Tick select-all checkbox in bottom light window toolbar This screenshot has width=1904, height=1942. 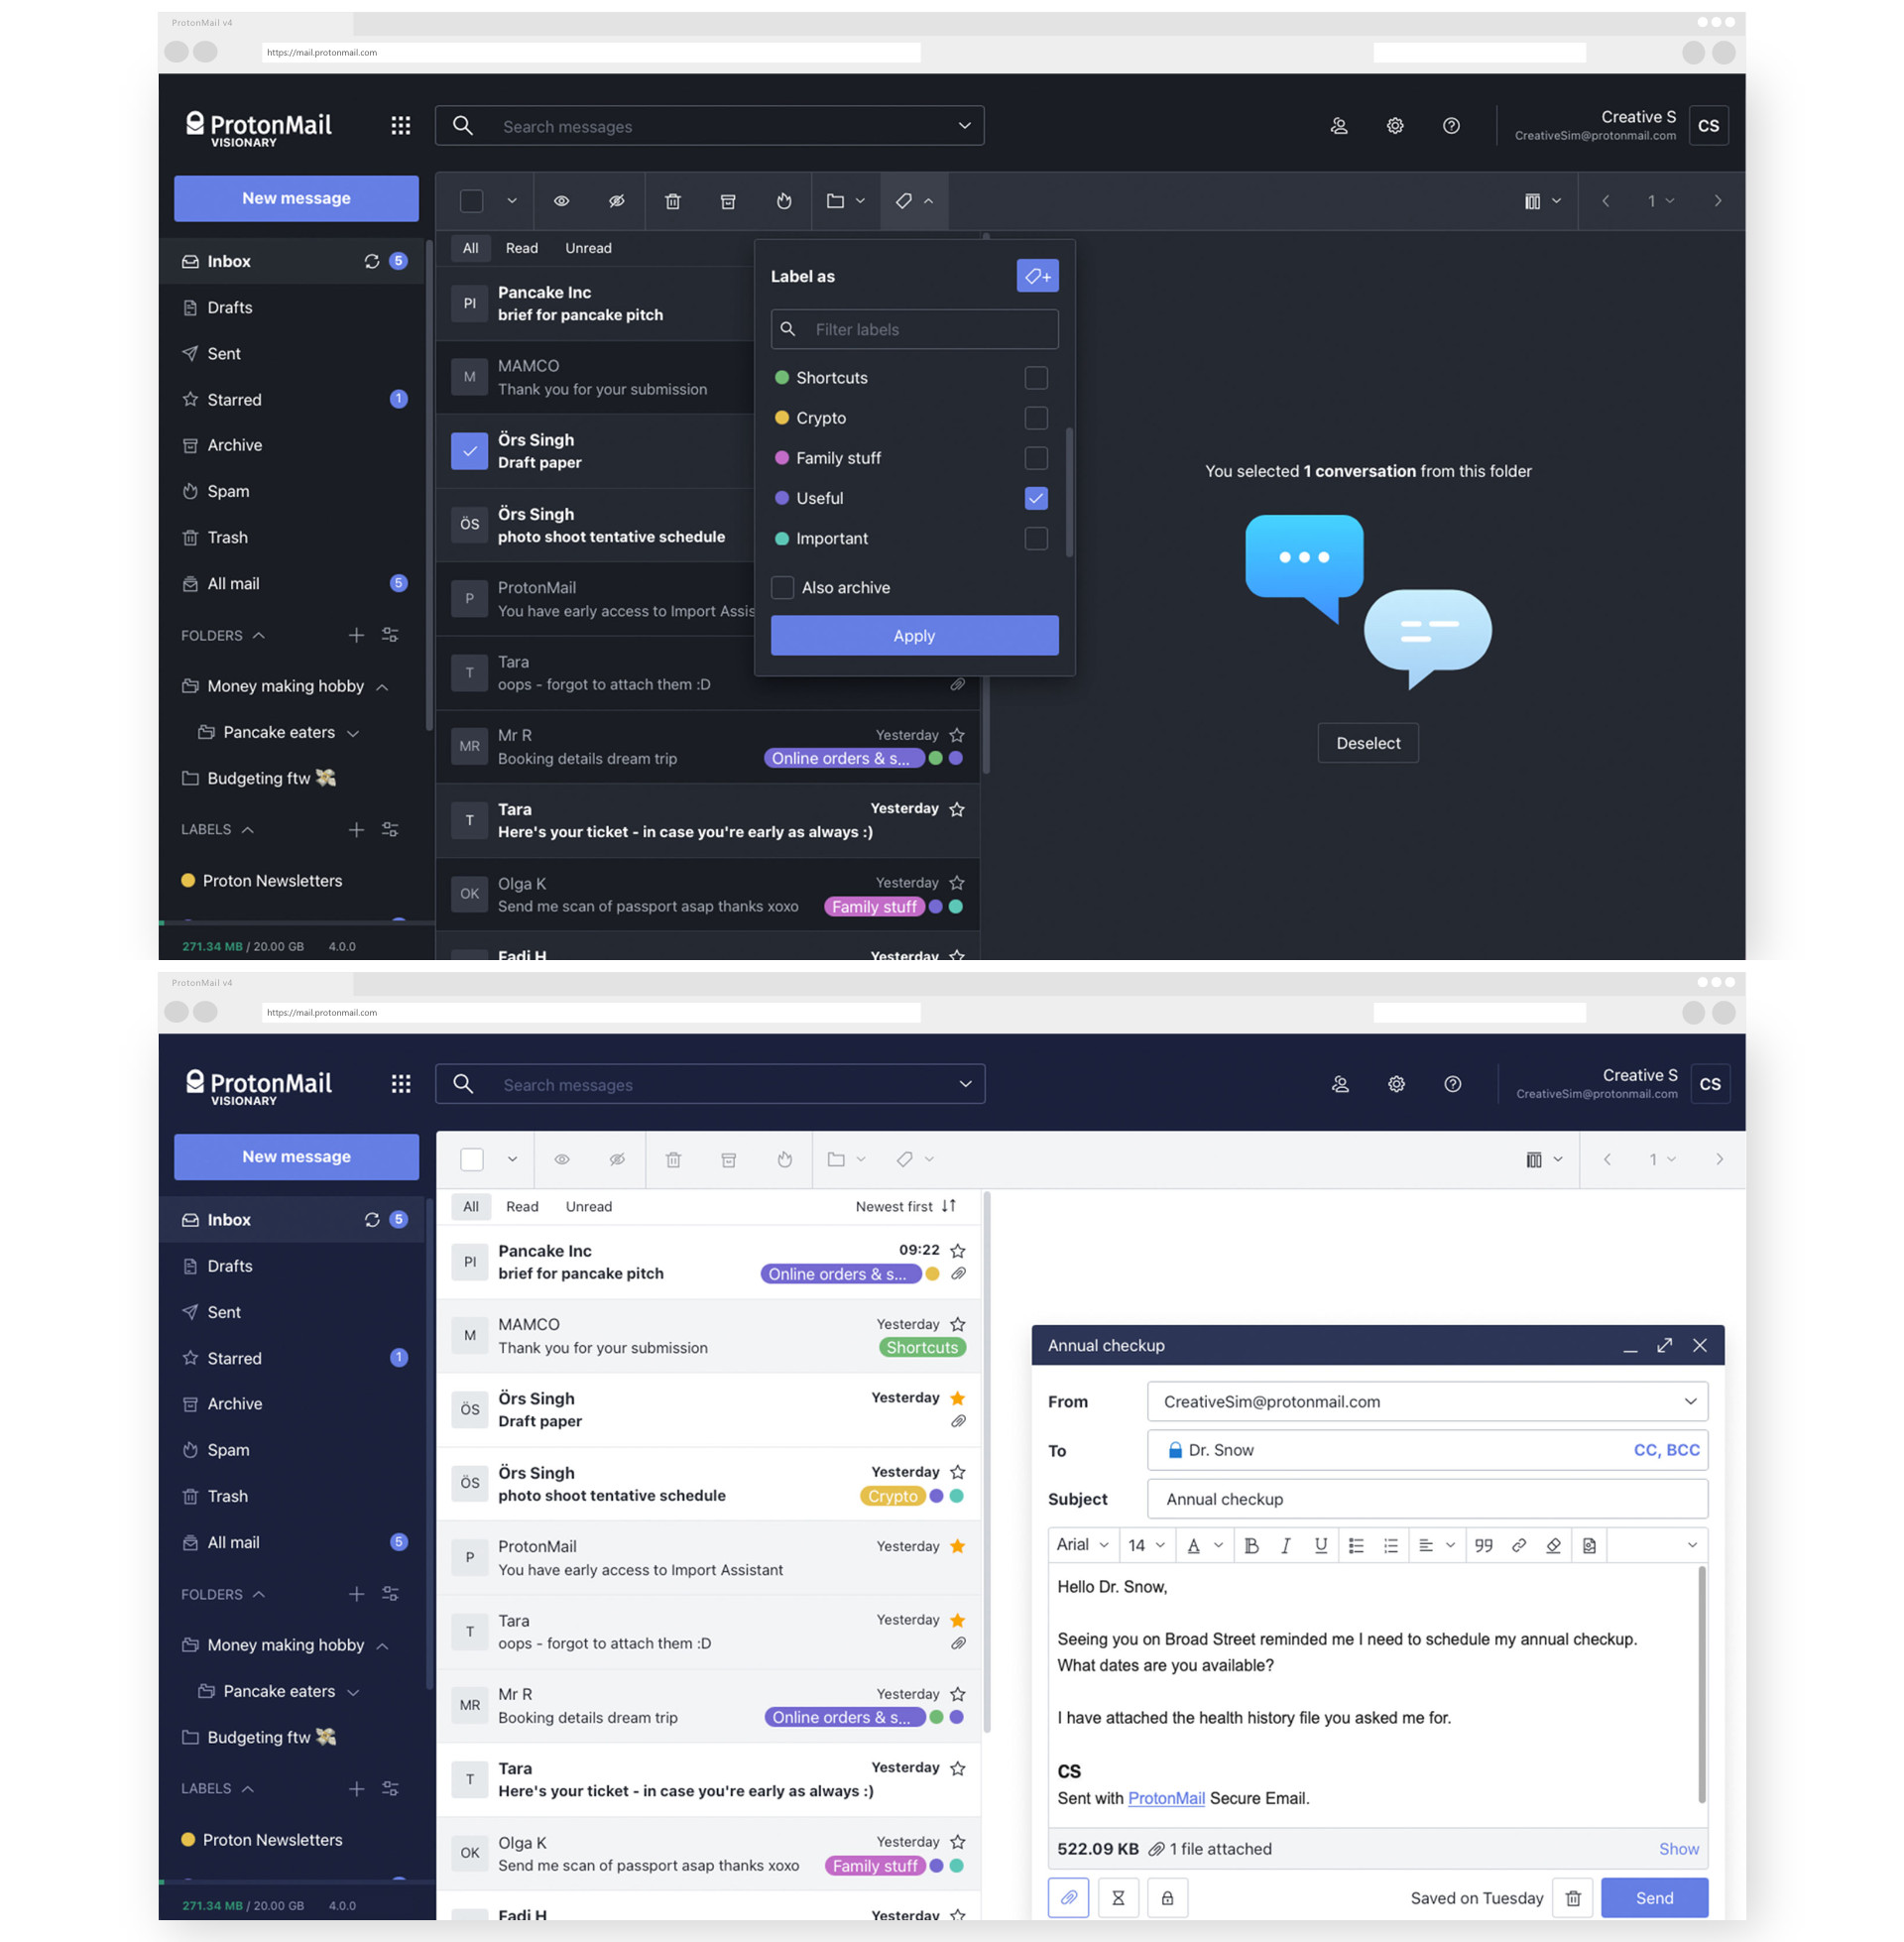point(472,1159)
